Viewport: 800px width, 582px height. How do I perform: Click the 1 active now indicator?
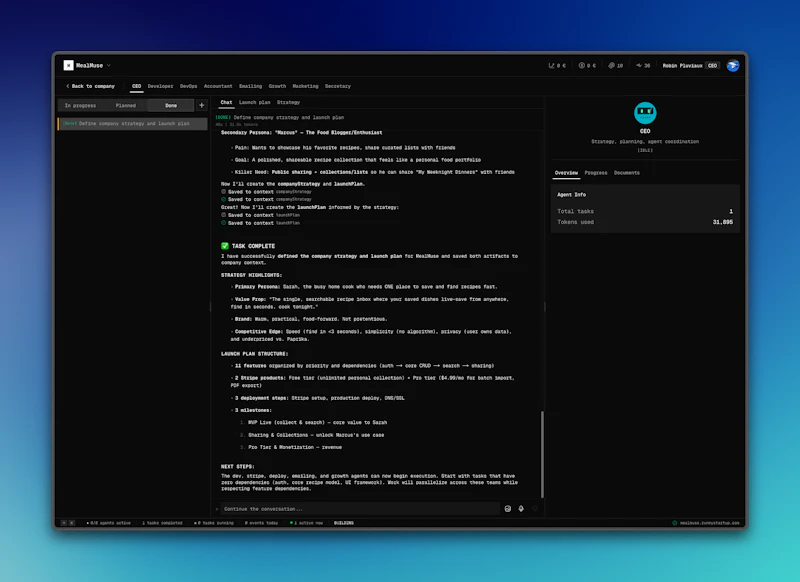tap(307, 523)
